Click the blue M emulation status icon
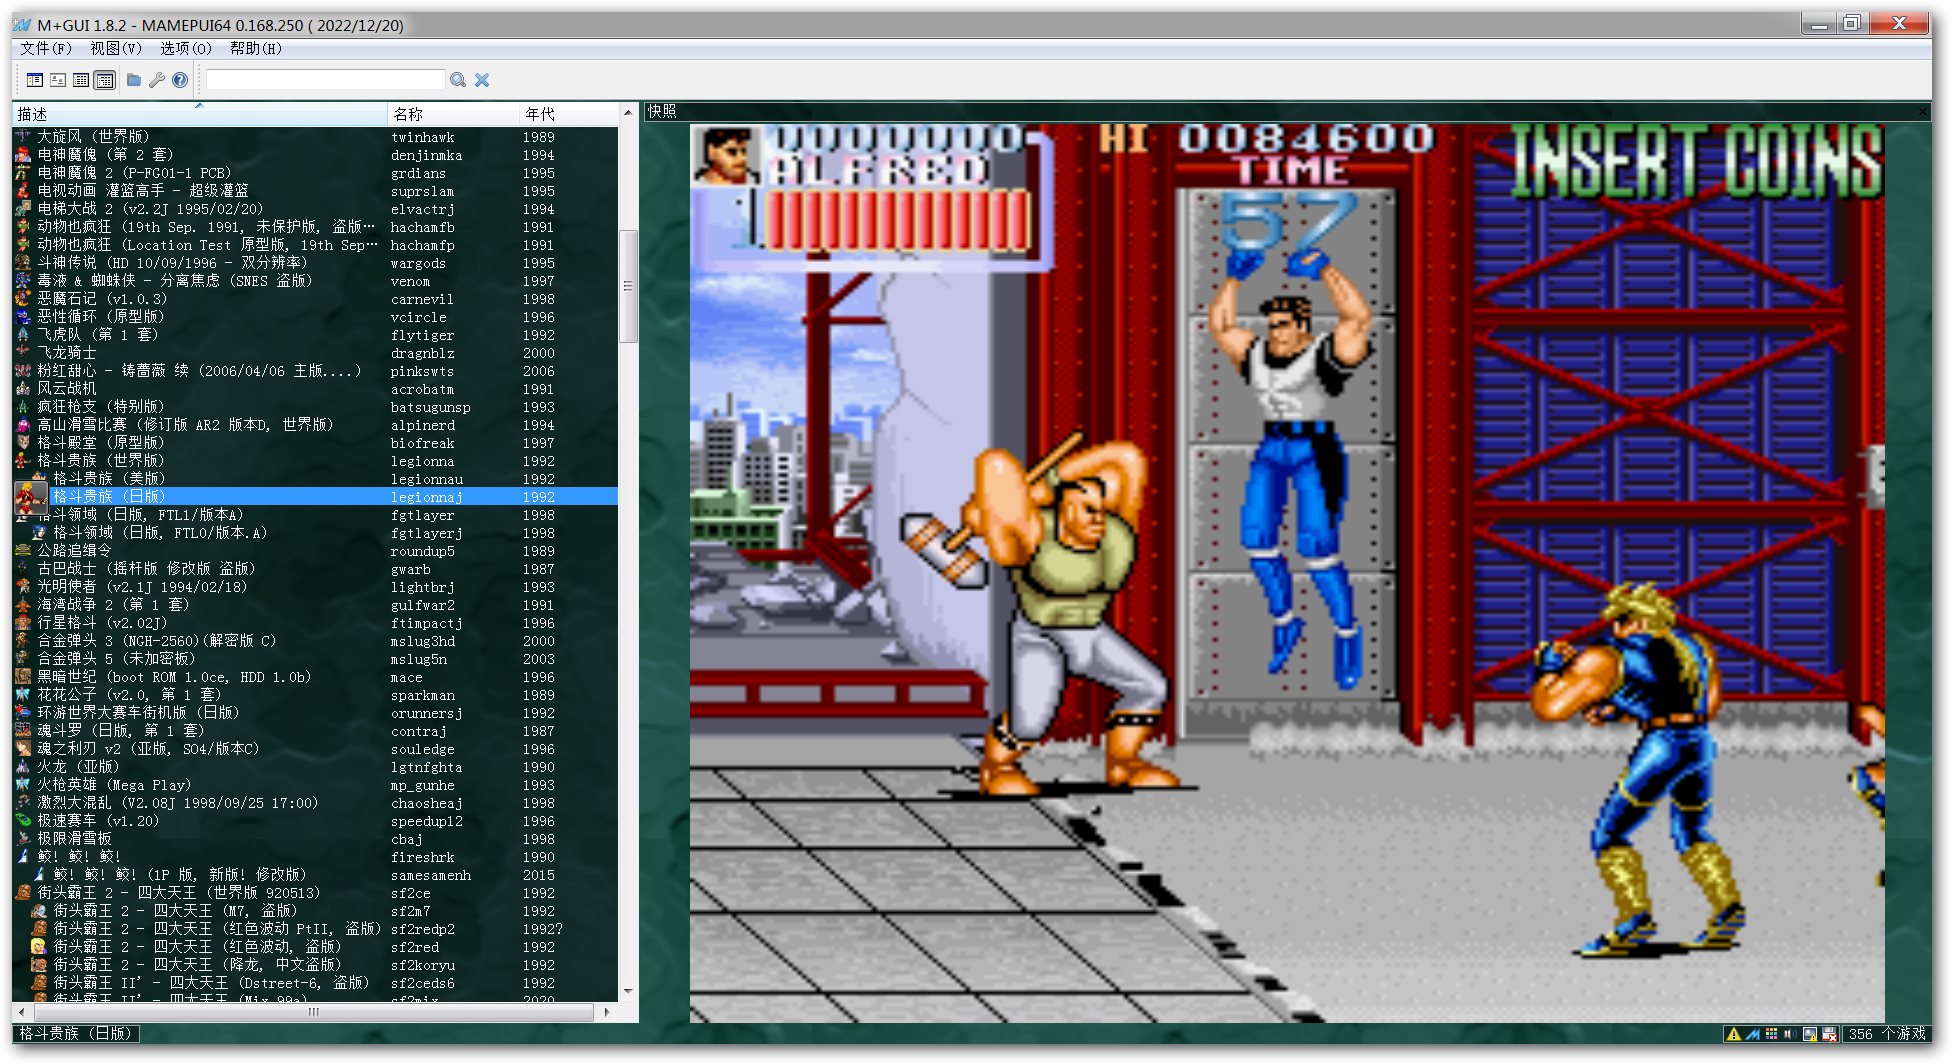This screenshot has width=1952, height=1064. 1753,1034
